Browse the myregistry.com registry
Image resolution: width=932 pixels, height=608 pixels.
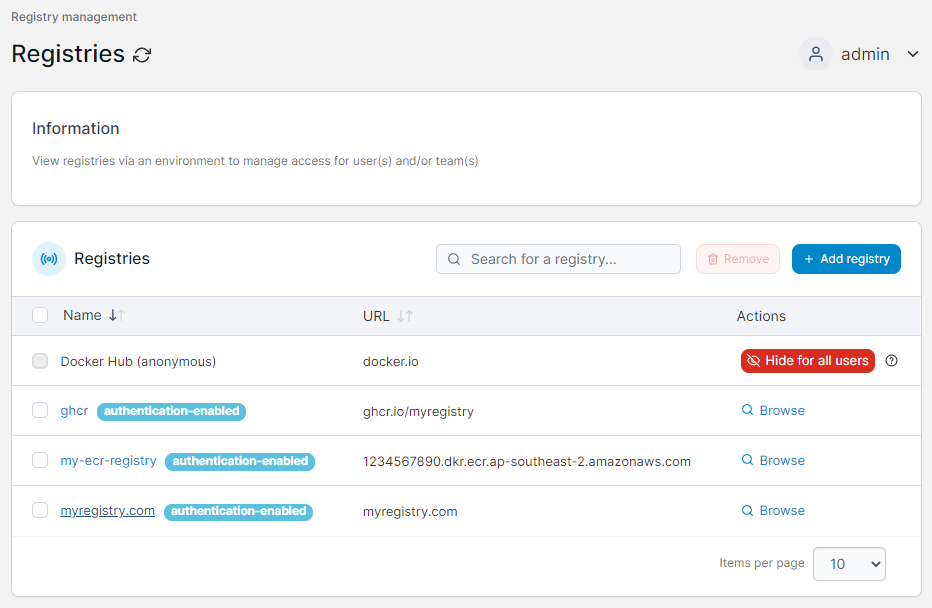tap(780, 510)
